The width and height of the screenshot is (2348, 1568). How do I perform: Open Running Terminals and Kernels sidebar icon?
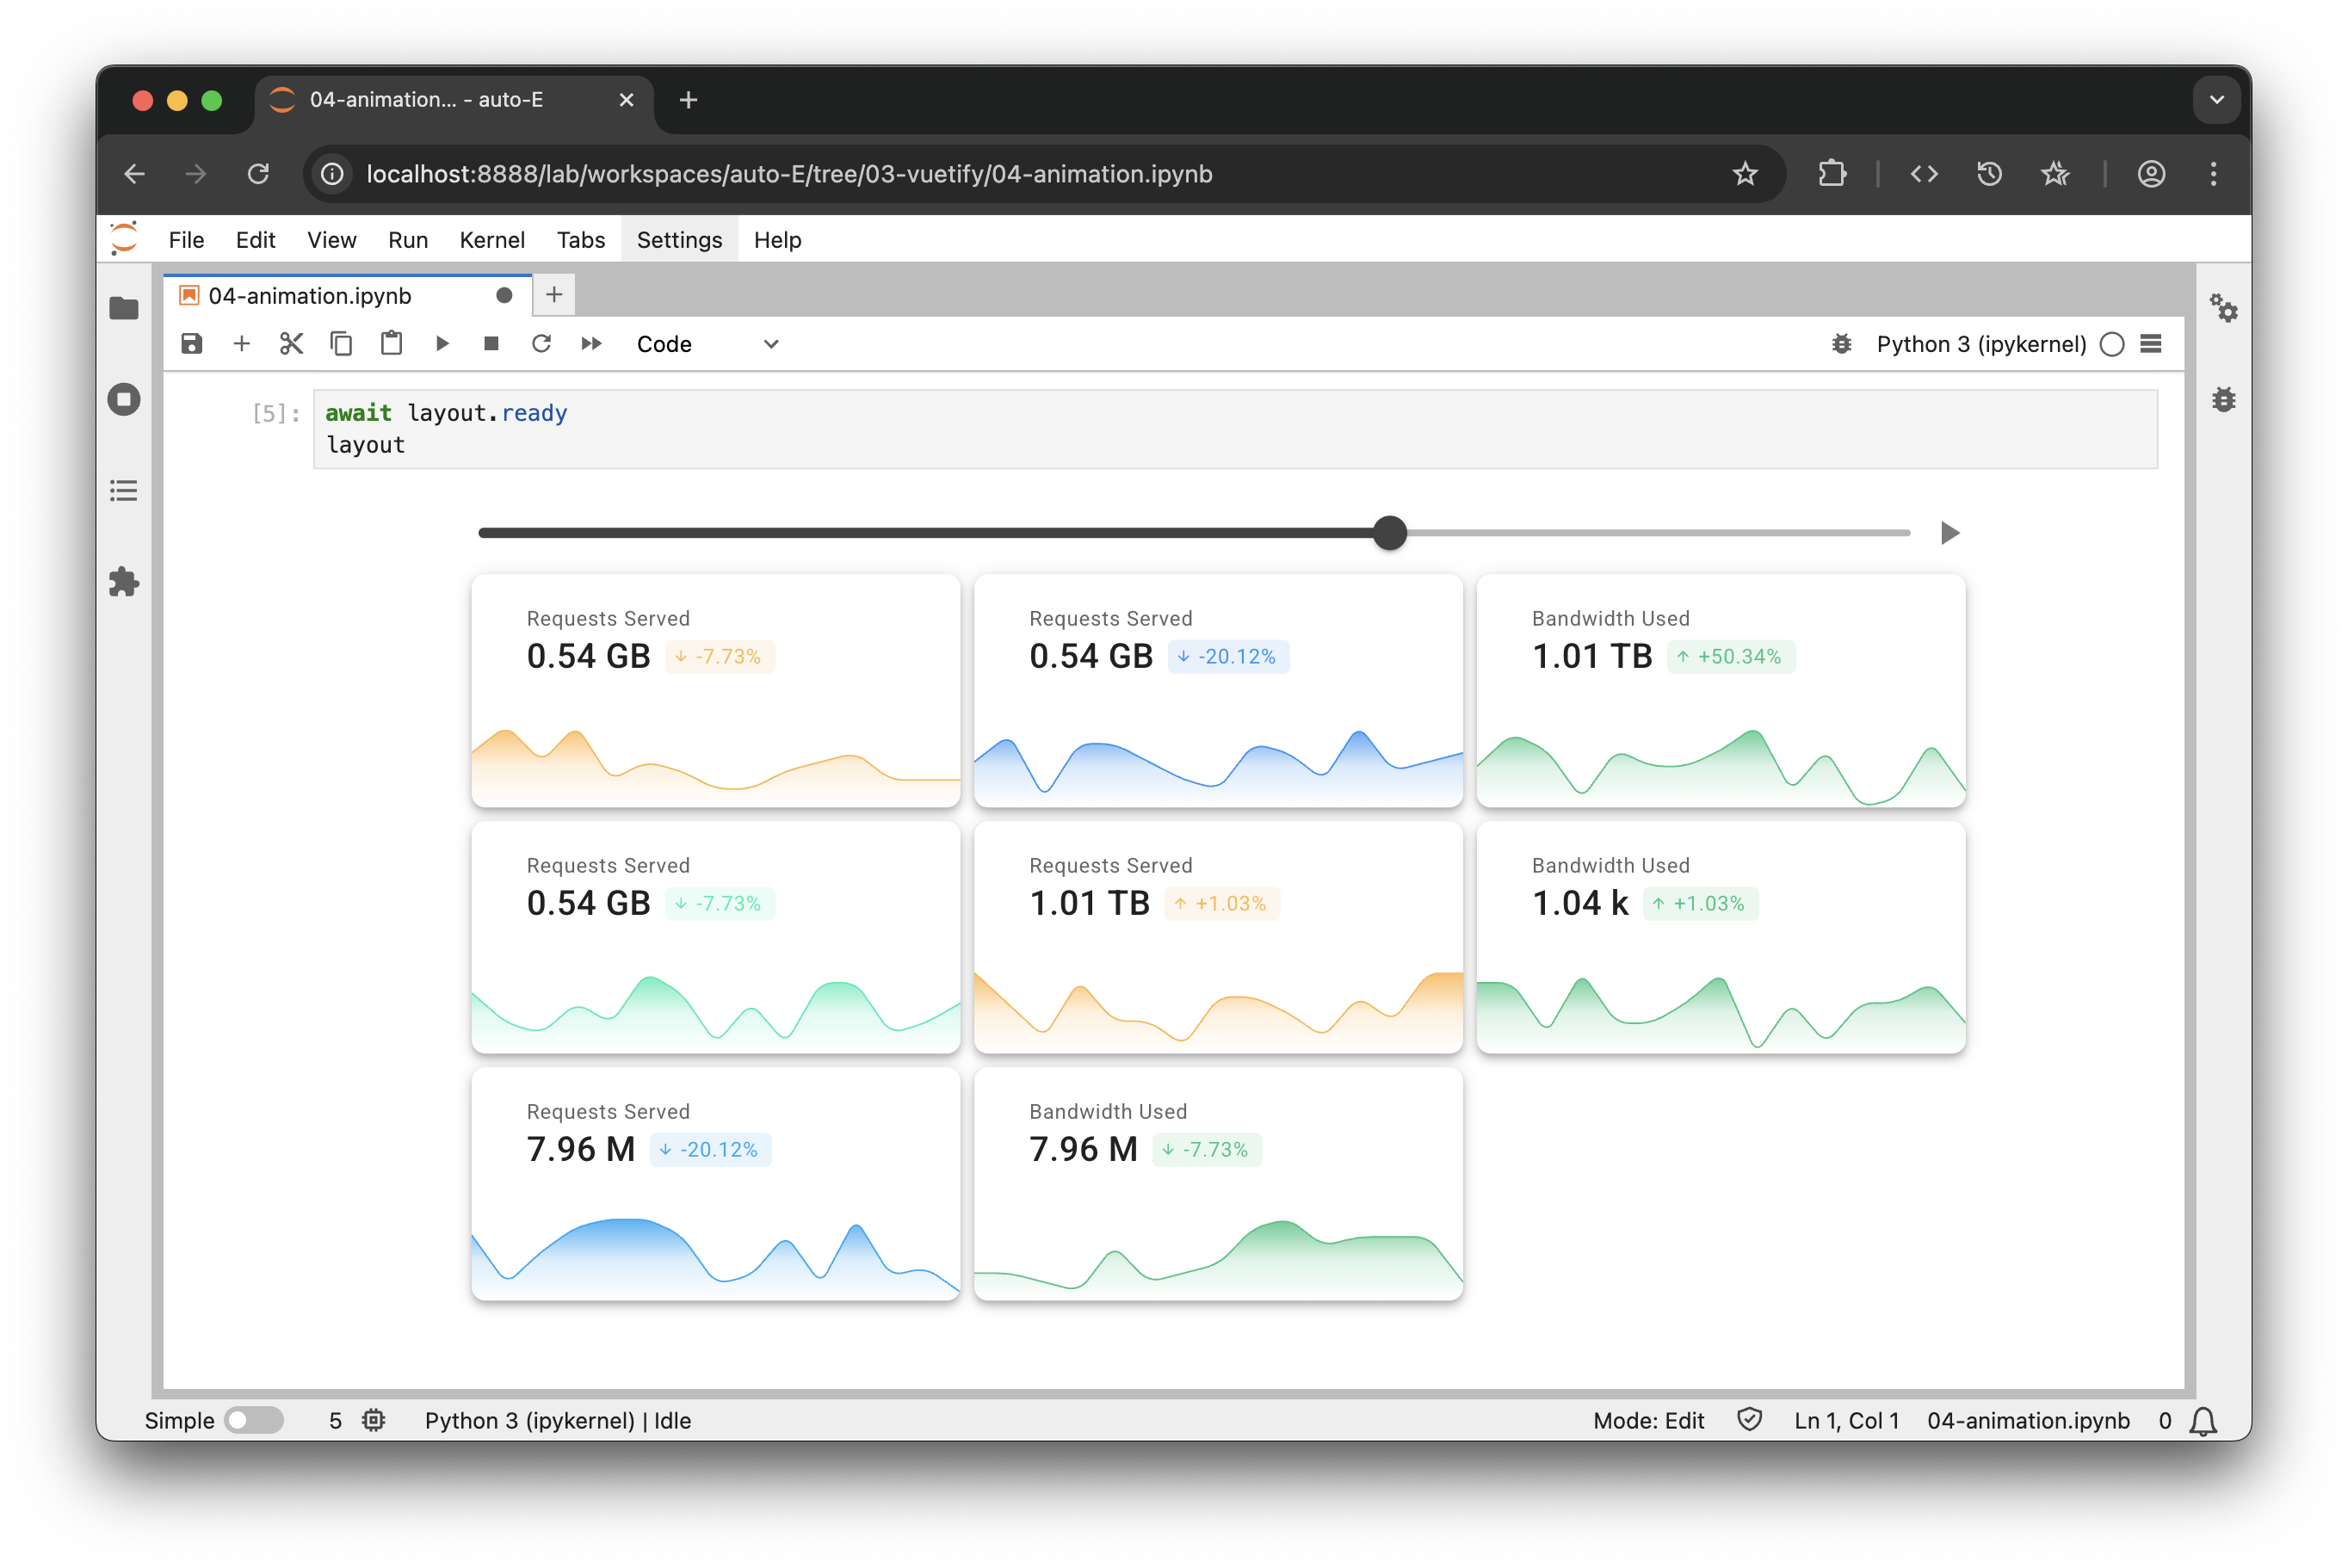click(124, 400)
